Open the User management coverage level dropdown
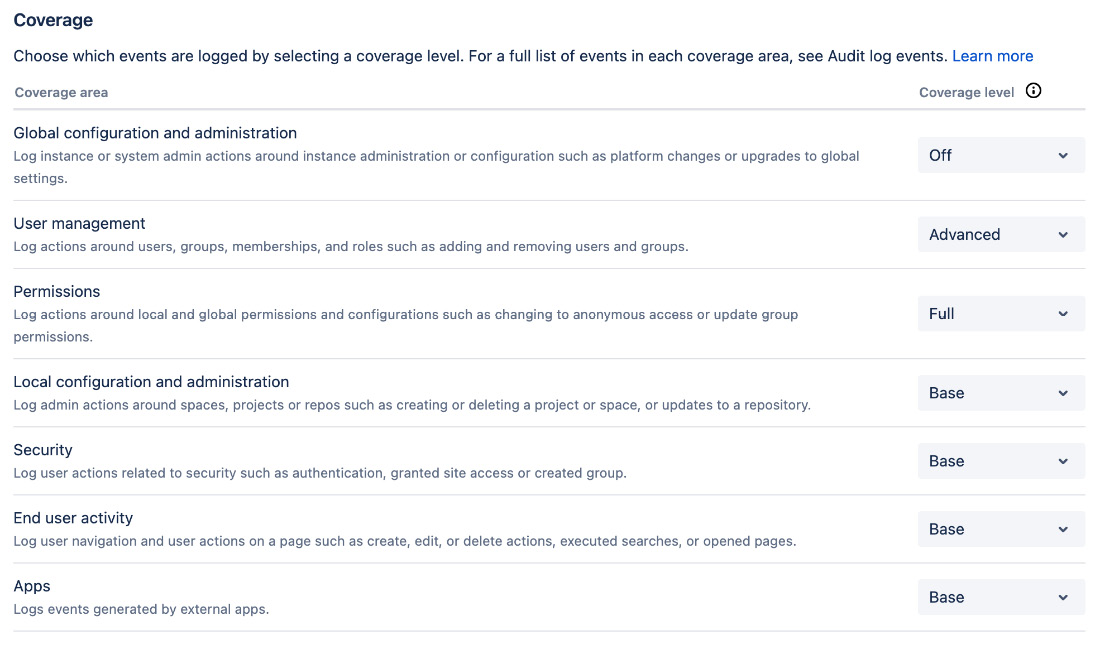This screenshot has width=1100, height=645. point(1000,234)
